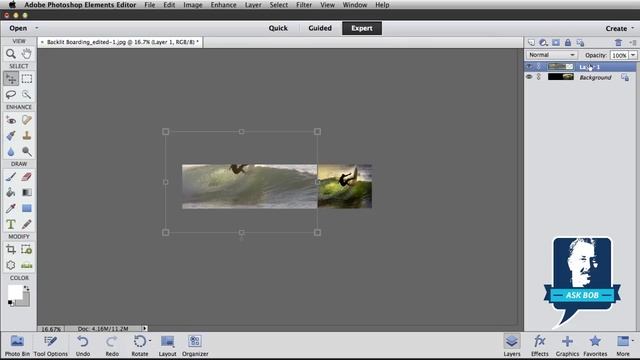Image resolution: width=640 pixels, height=360 pixels.
Task: Swap foreground and background colors
Action: coord(27,288)
